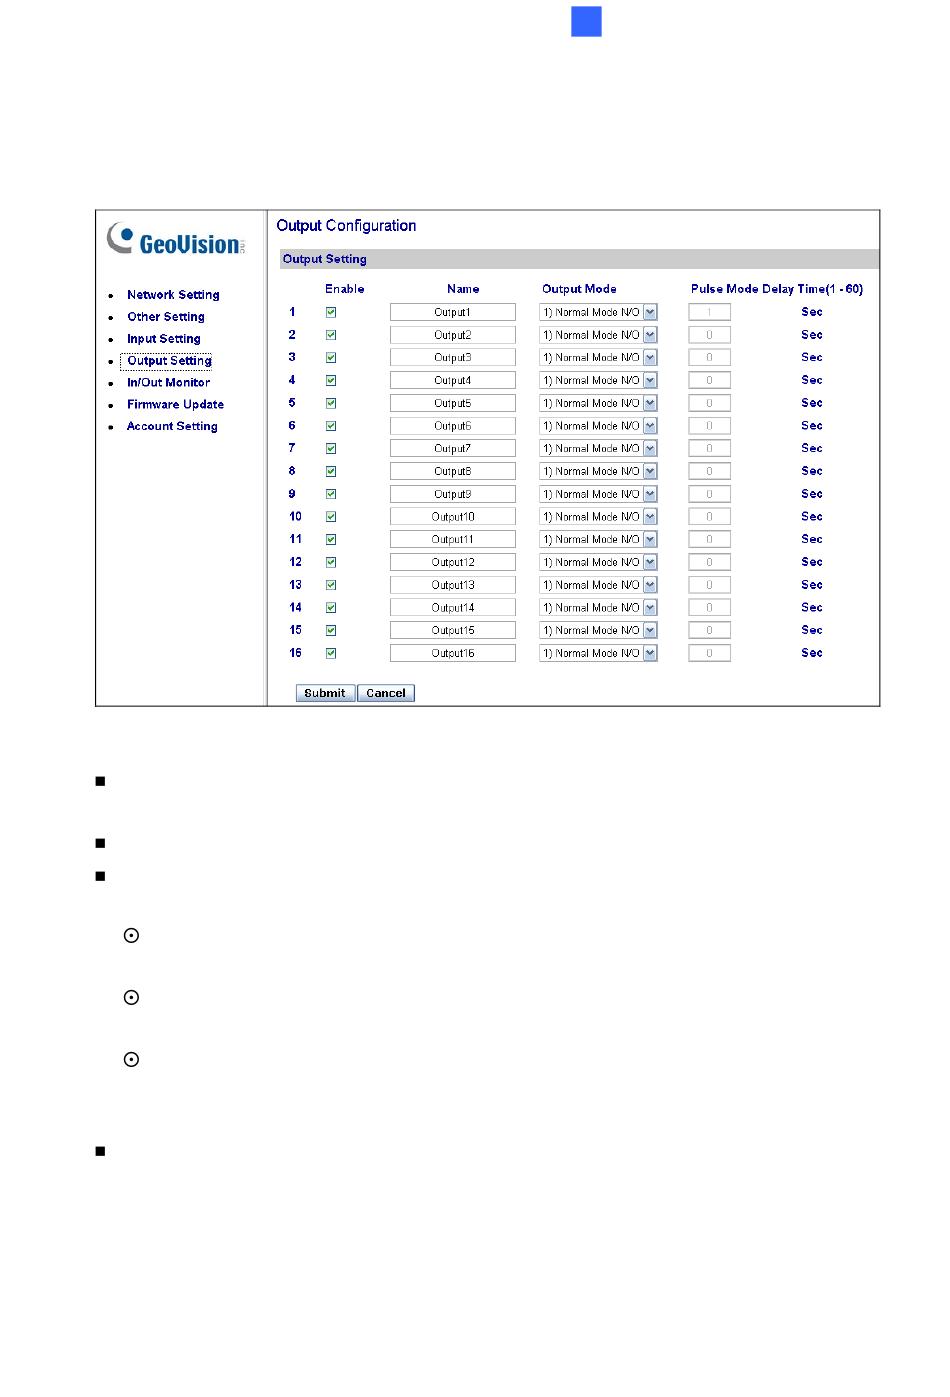Image resolution: width=950 pixels, height=1397 pixels.
Task: Edit the Output5 name field
Action: click(x=453, y=404)
